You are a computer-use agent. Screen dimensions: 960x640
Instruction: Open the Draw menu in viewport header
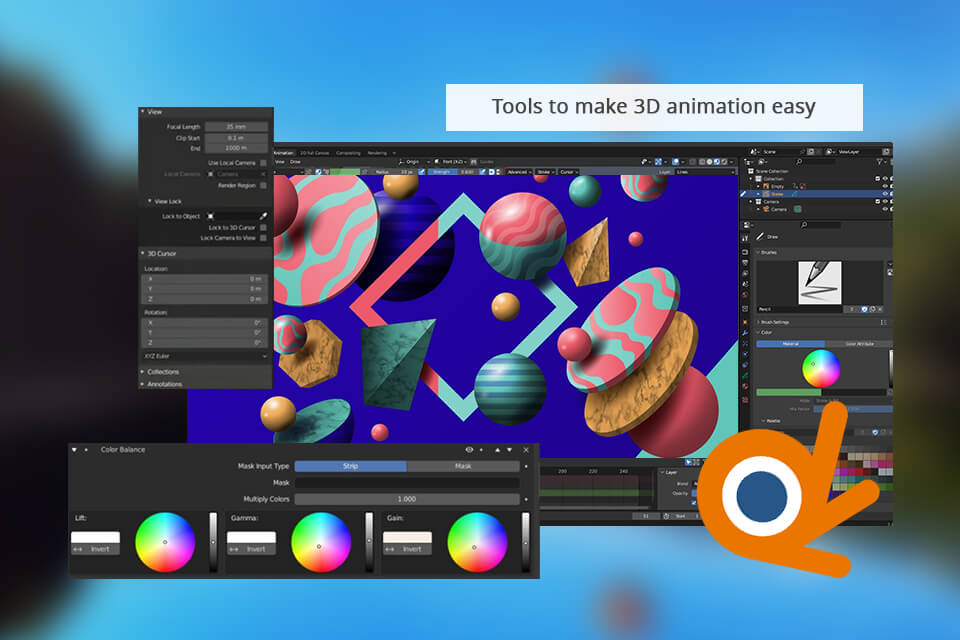click(295, 162)
